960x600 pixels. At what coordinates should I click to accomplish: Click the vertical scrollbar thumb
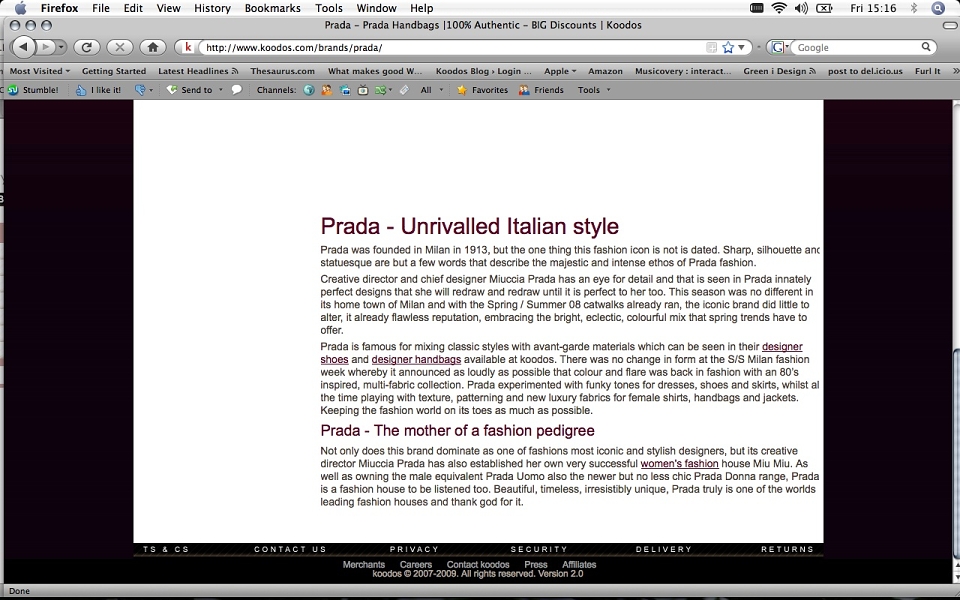956,453
